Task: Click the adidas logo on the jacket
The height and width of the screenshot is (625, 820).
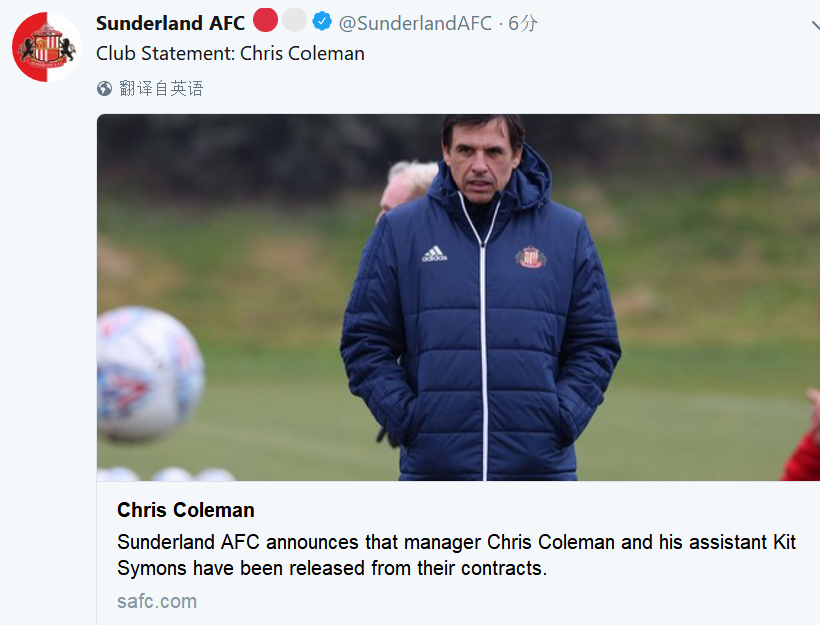Action: [x=433, y=254]
